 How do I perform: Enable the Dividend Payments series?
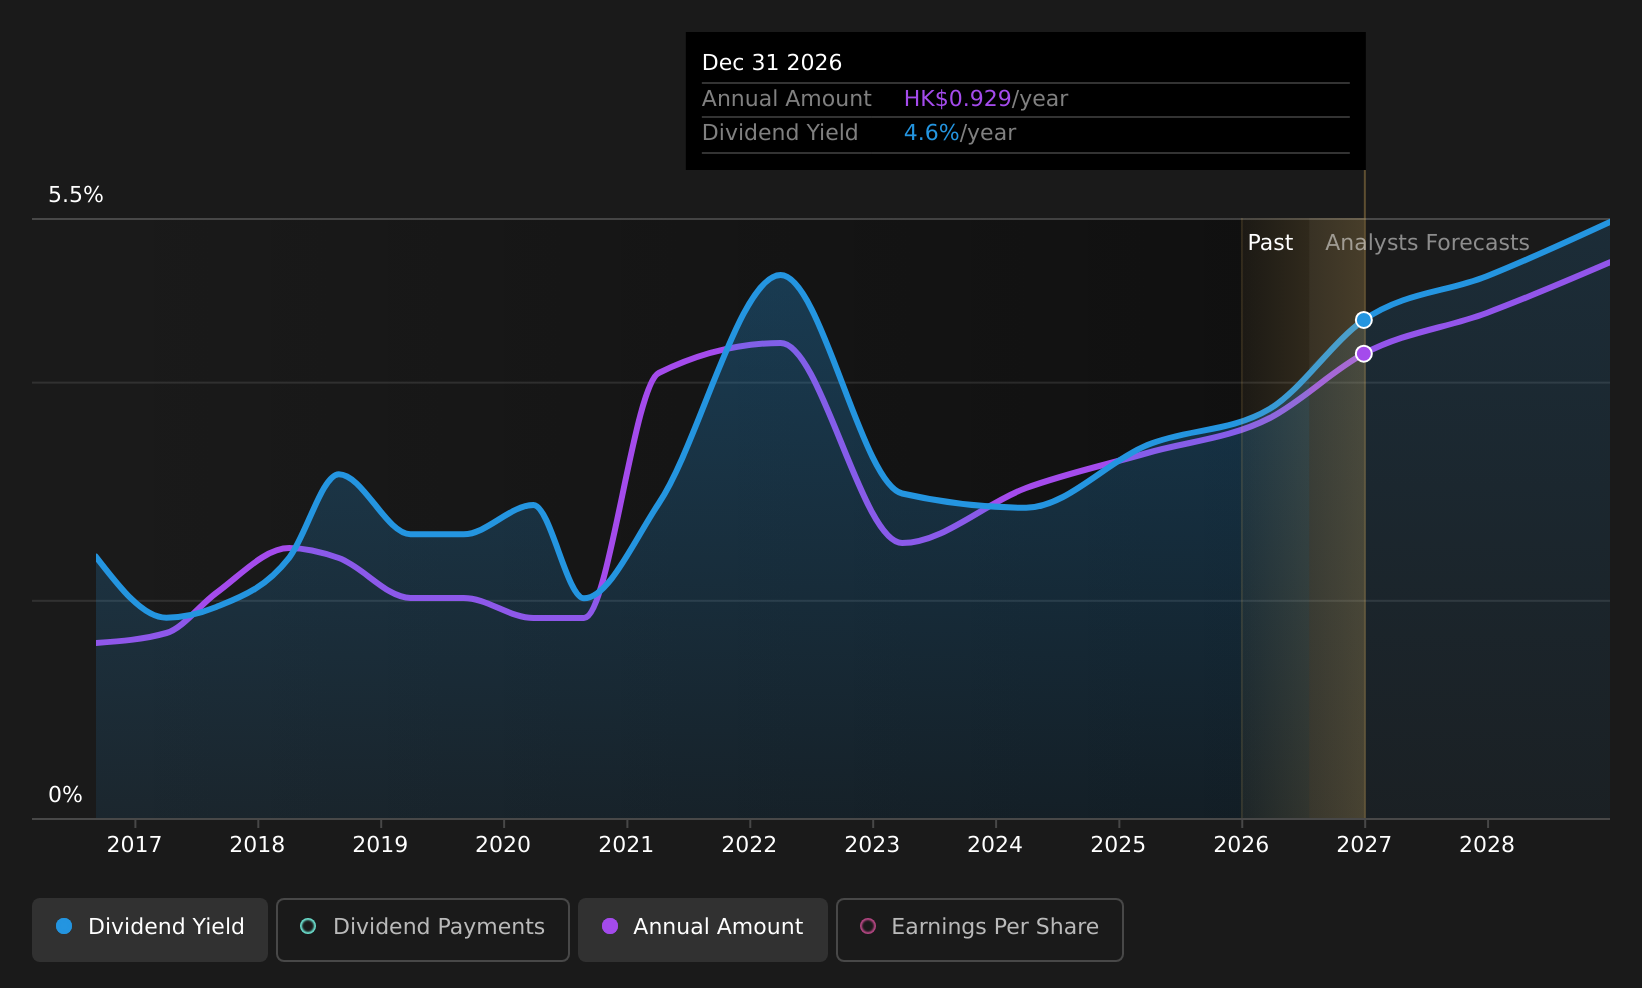[423, 929]
